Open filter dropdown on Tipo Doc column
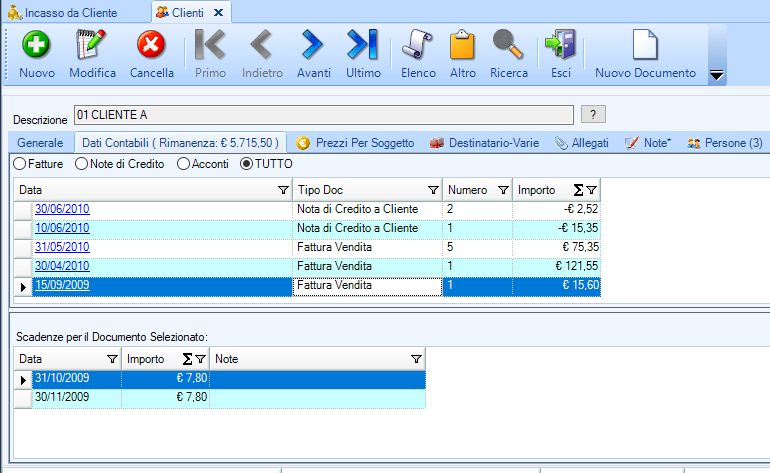Image resolution: width=770 pixels, height=473 pixels. (x=432, y=190)
